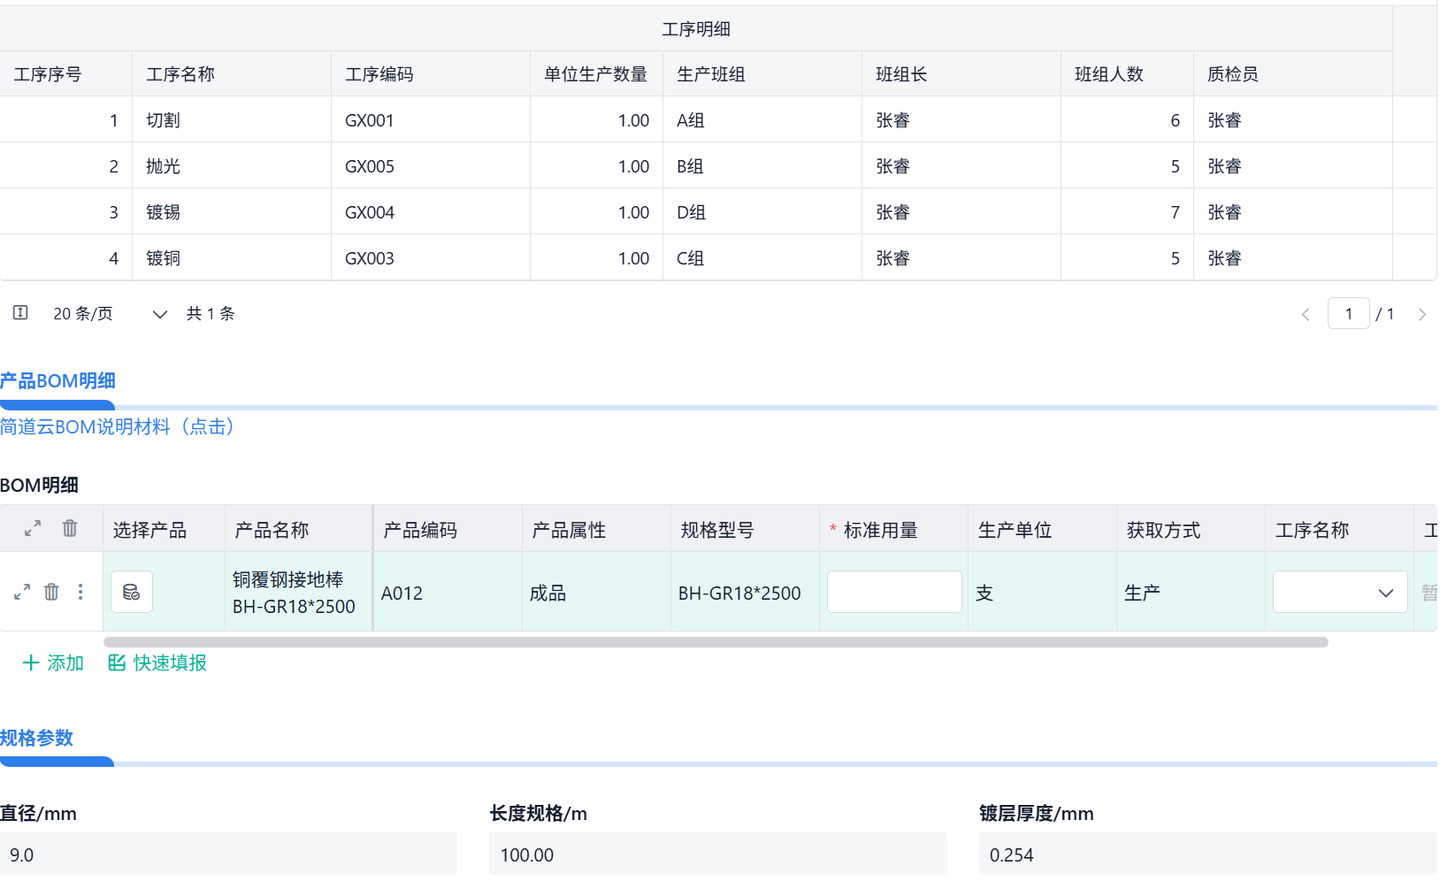Delete the BOM row using the trash icon
The width and height of the screenshot is (1440, 881).
pos(51,591)
